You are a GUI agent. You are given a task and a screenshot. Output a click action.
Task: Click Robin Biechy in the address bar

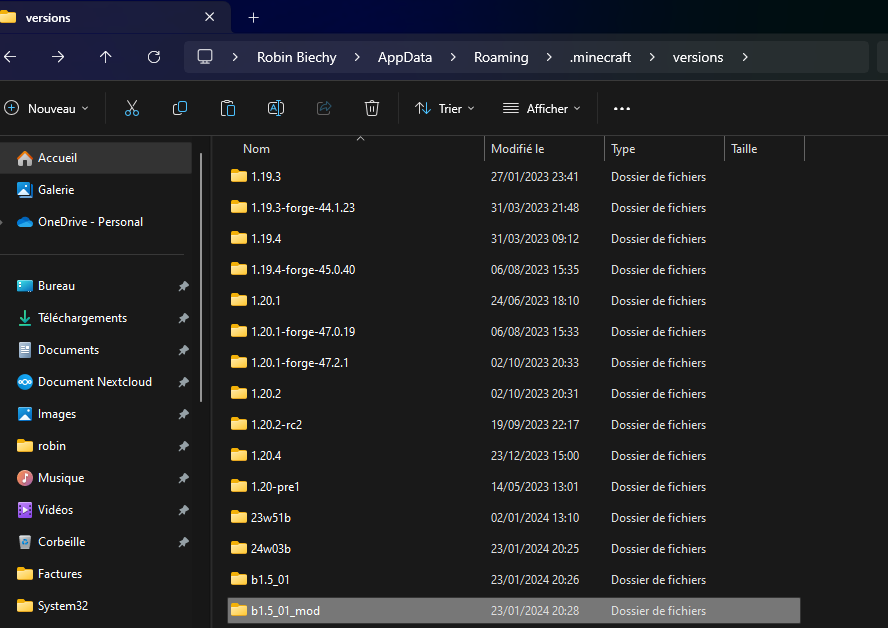coord(297,57)
